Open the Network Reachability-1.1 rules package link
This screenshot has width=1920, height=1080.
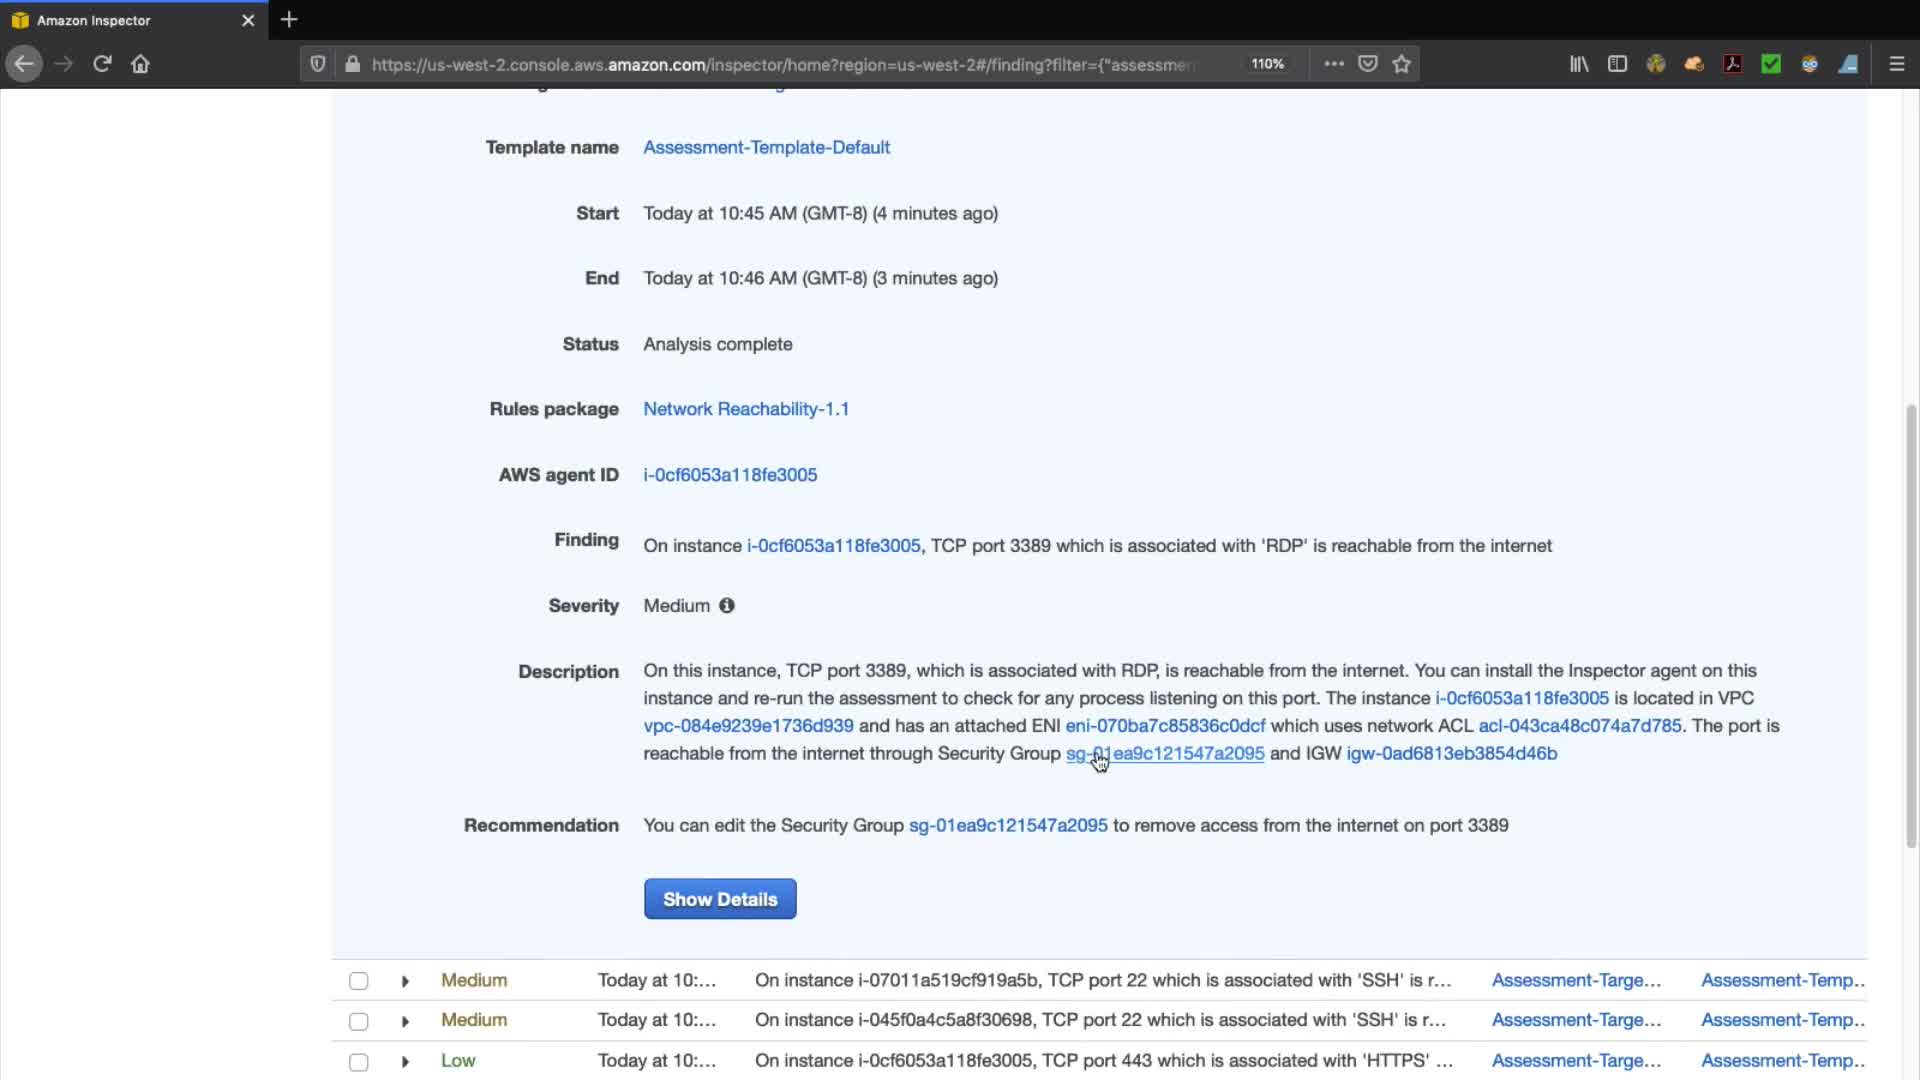point(746,409)
